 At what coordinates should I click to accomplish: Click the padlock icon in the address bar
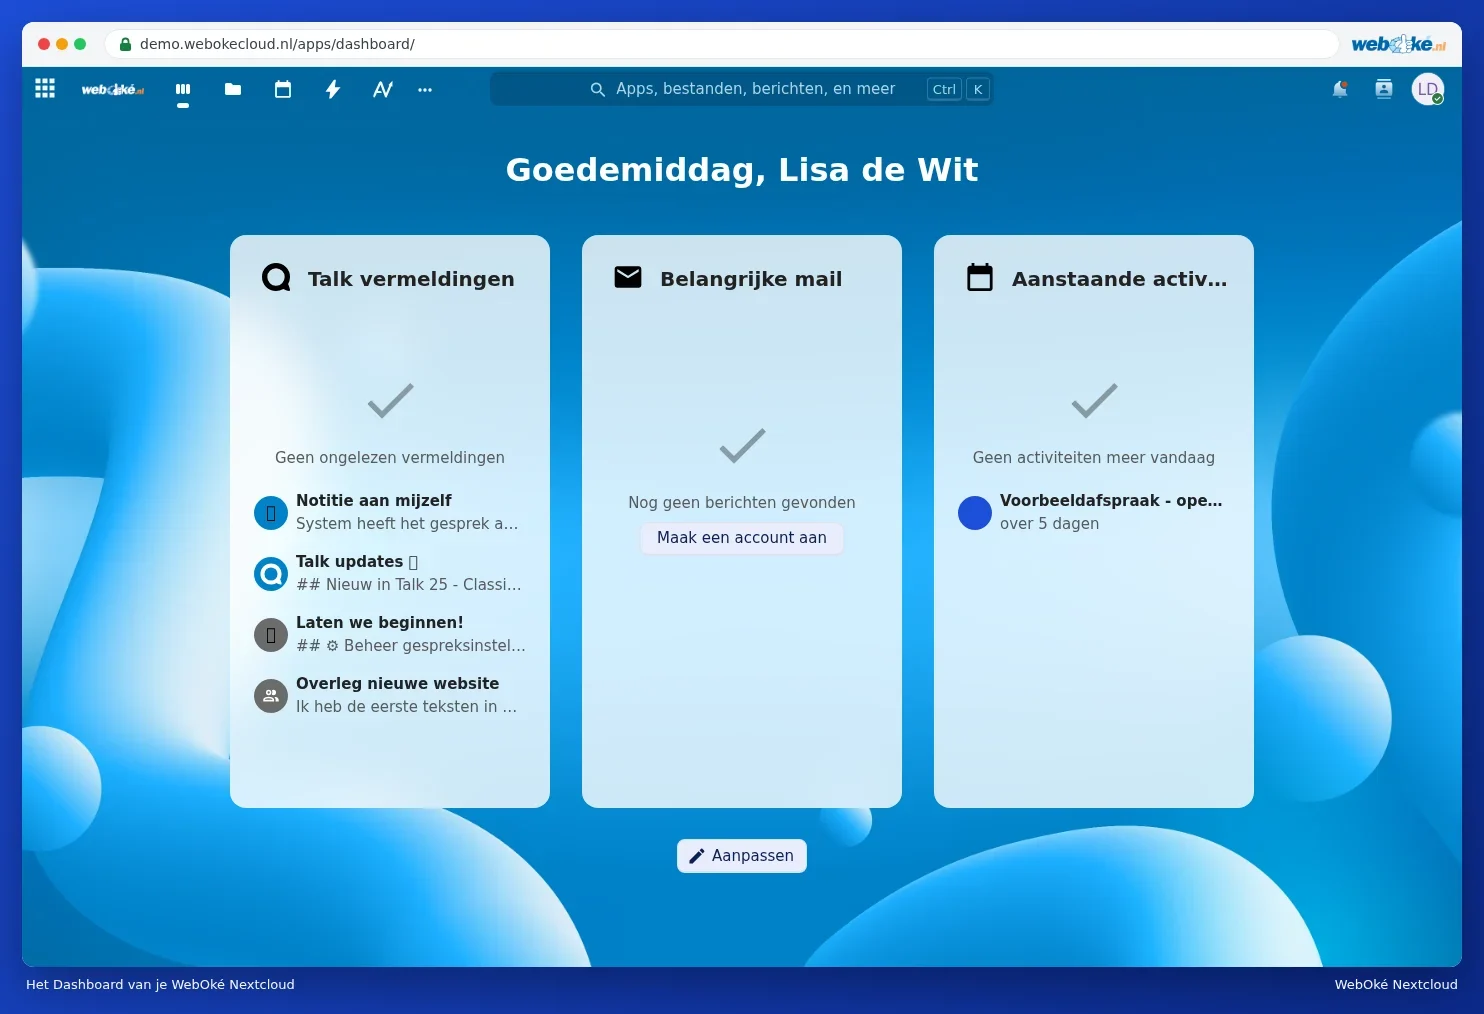tap(125, 44)
